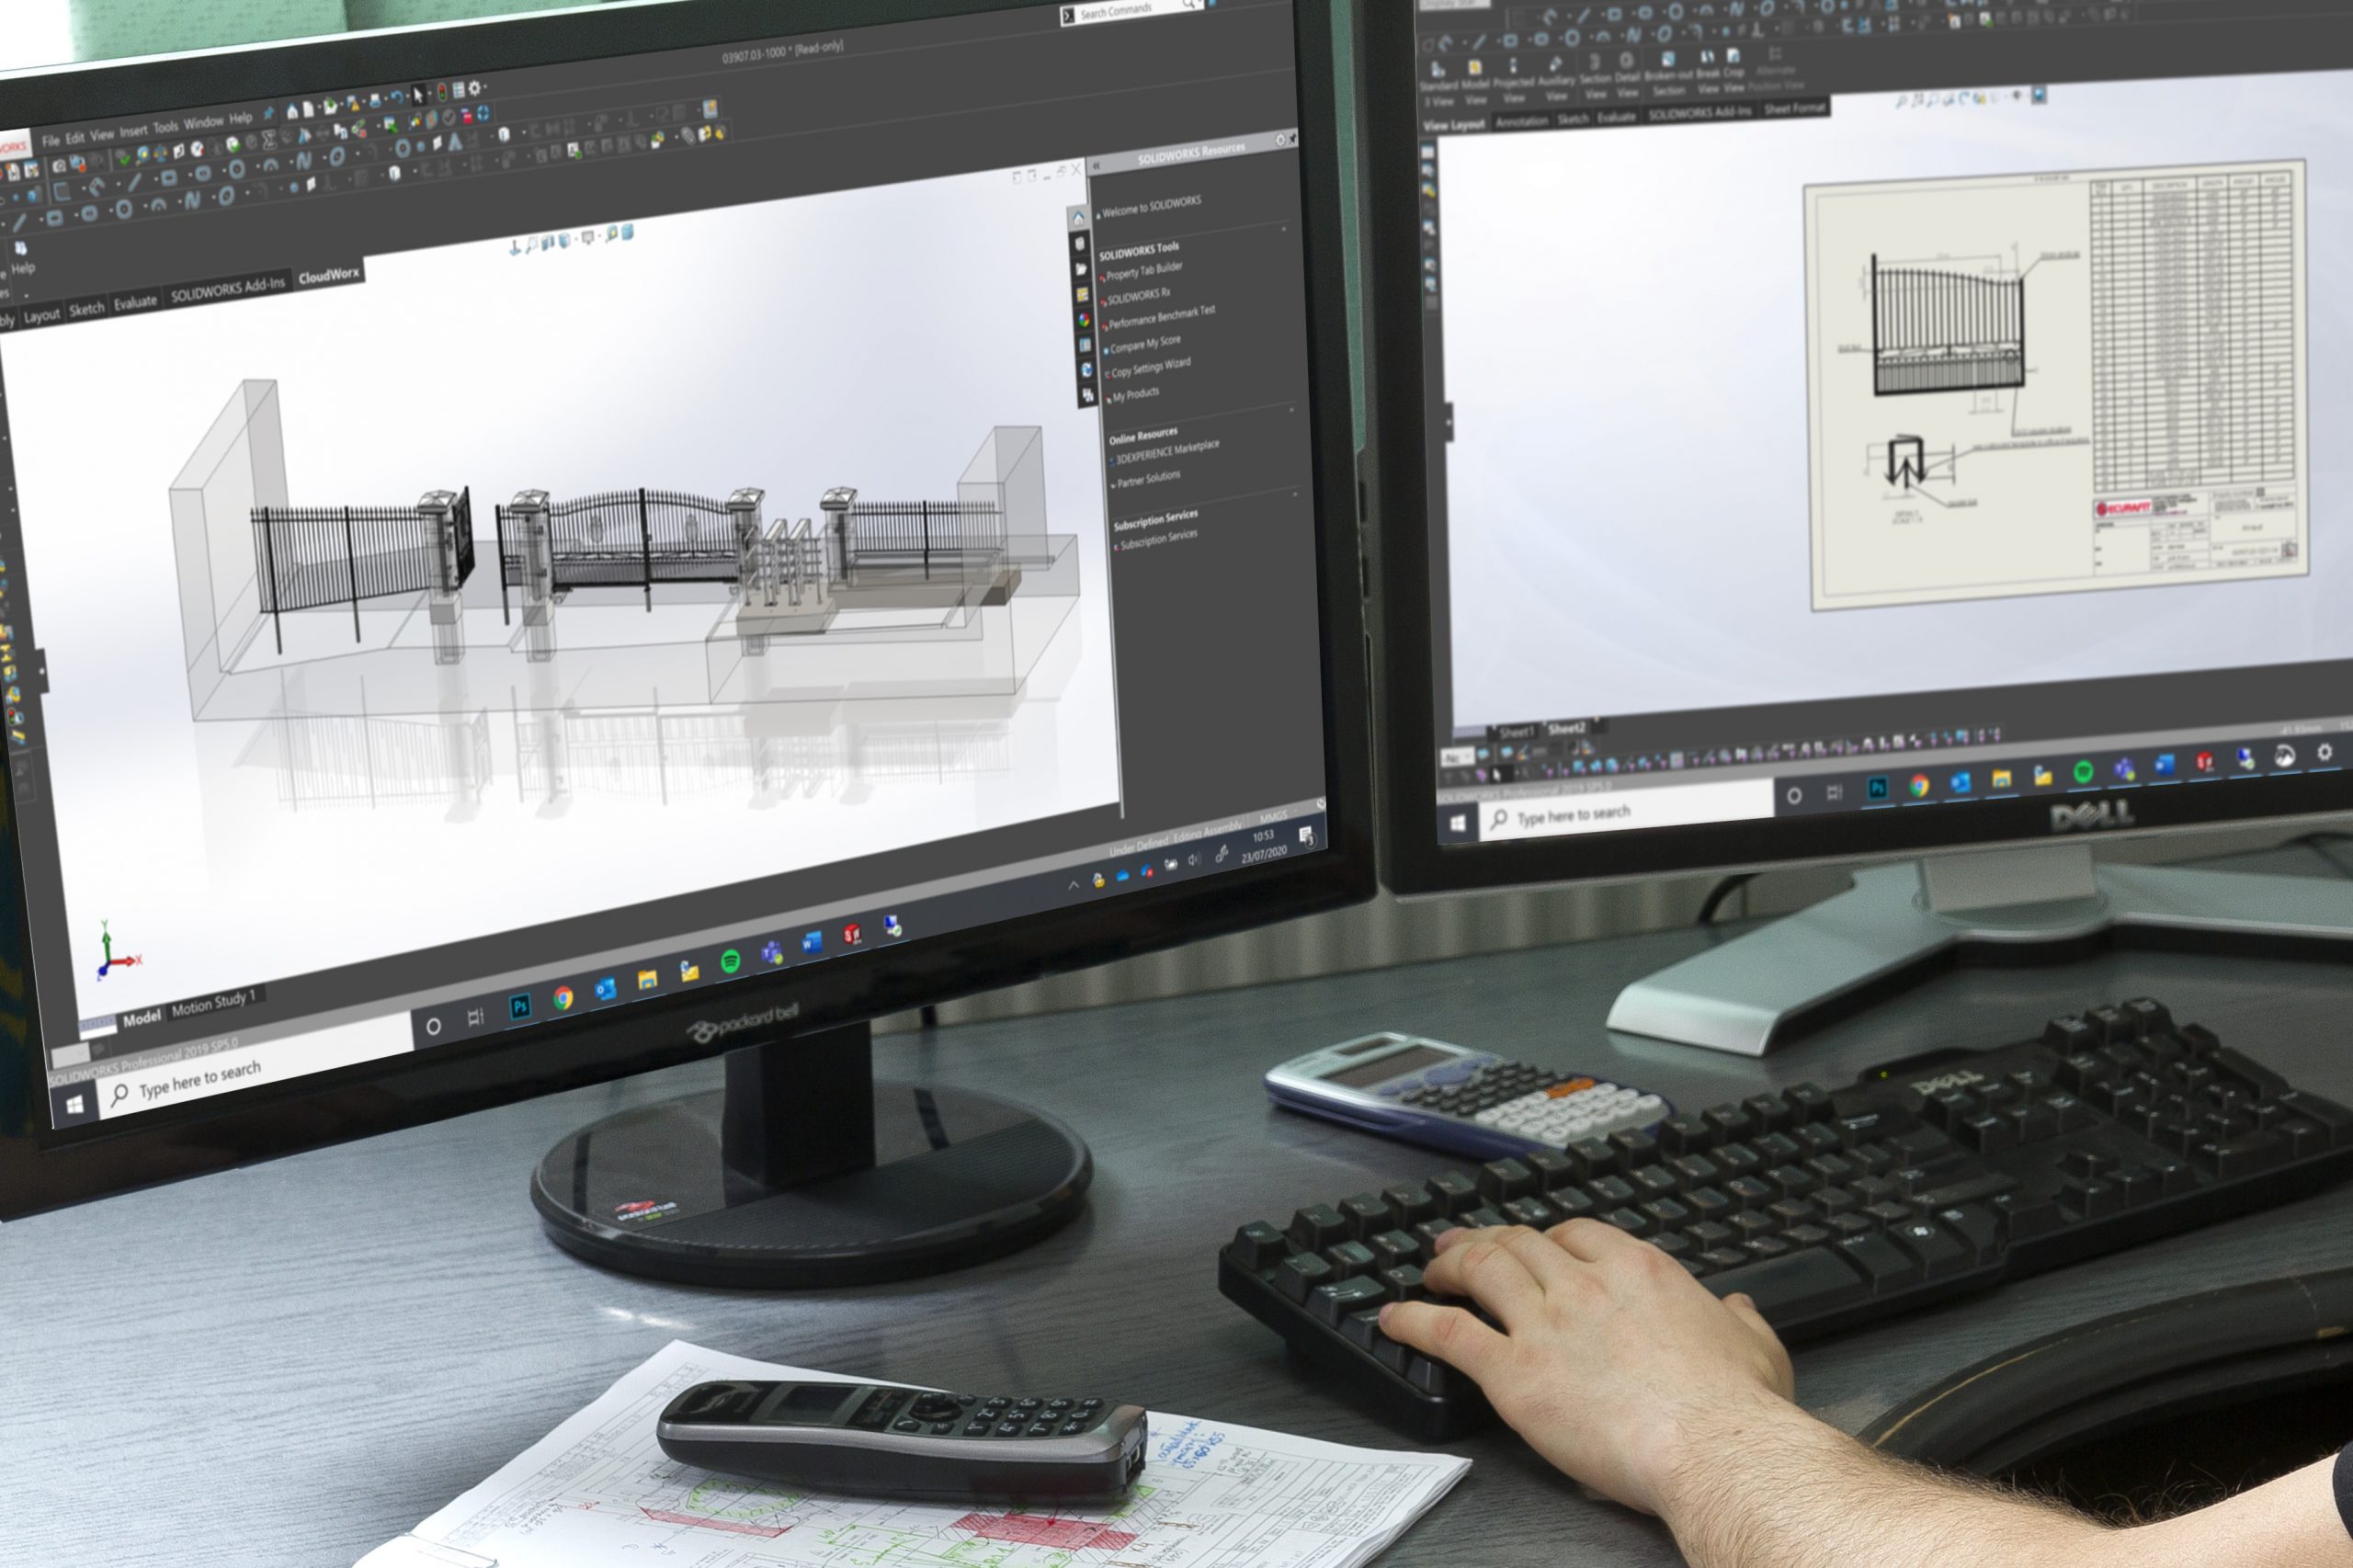Click the Select cursor icon in toolbar
The height and width of the screenshot is (1568, 2353).
click(419, 95)
